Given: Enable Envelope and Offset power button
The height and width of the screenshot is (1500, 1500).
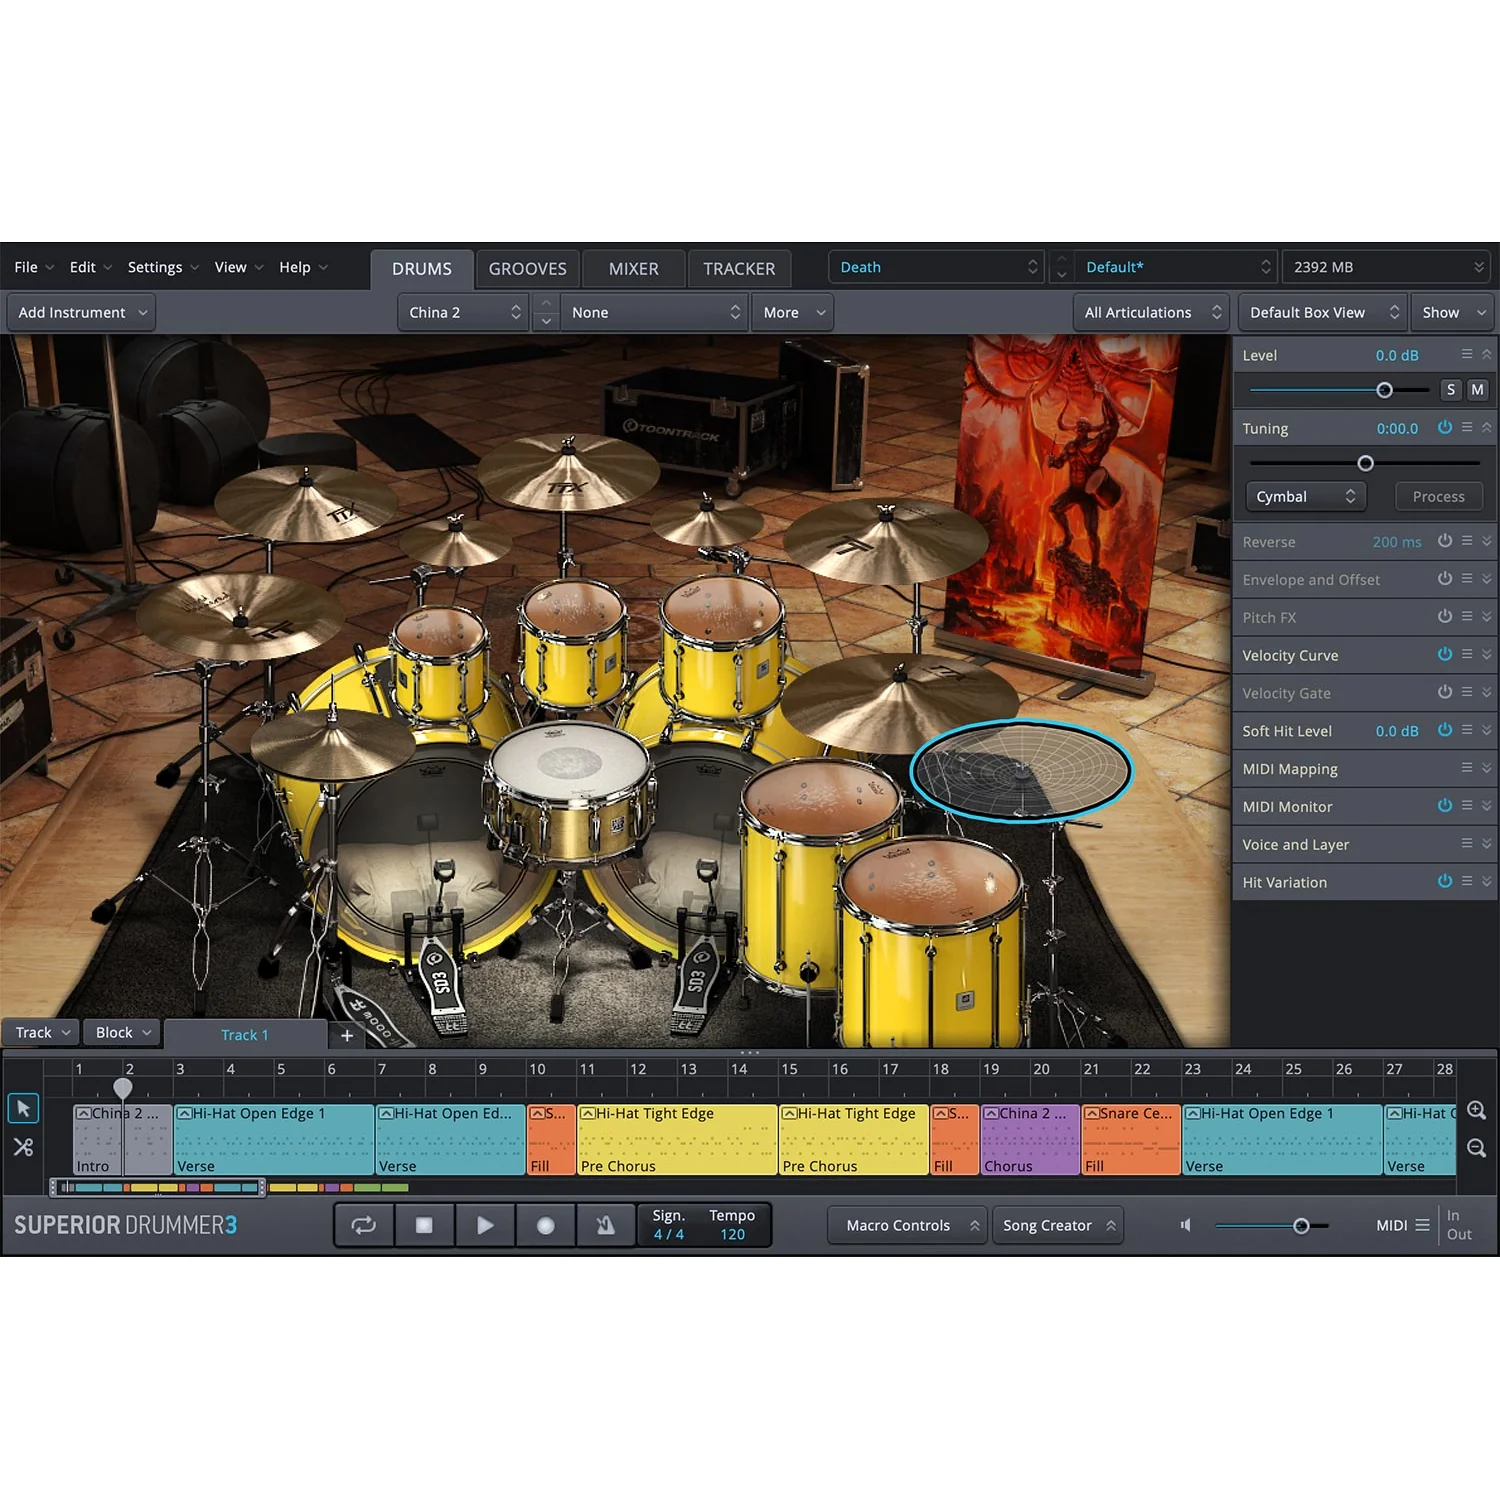Looking at the screenshot, I should 1445,578.
